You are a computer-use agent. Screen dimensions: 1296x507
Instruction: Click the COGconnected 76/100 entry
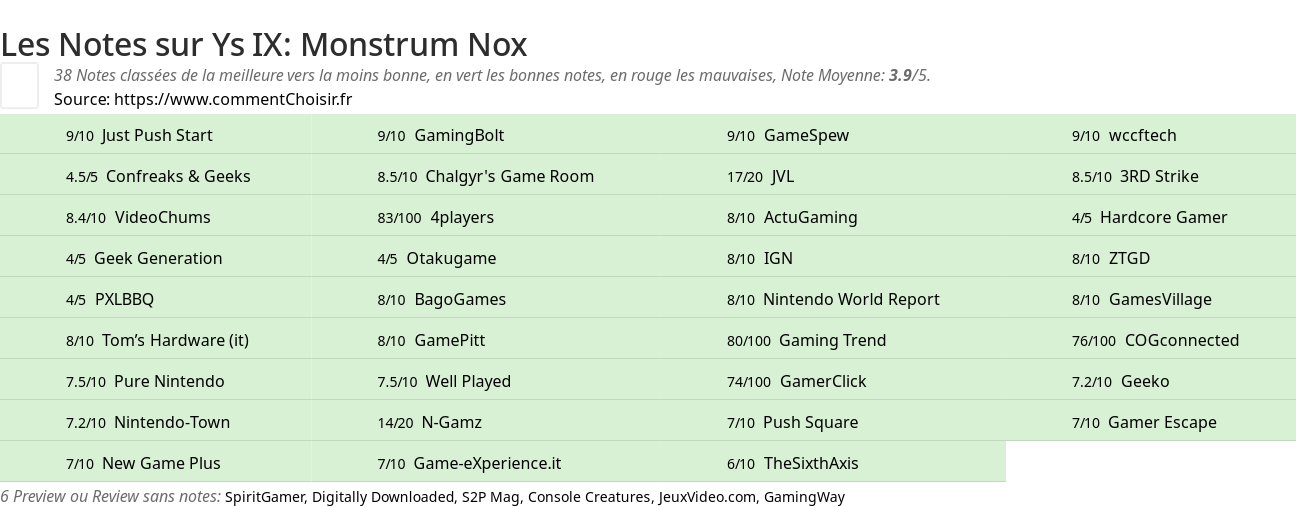[x=1182, y=340]
